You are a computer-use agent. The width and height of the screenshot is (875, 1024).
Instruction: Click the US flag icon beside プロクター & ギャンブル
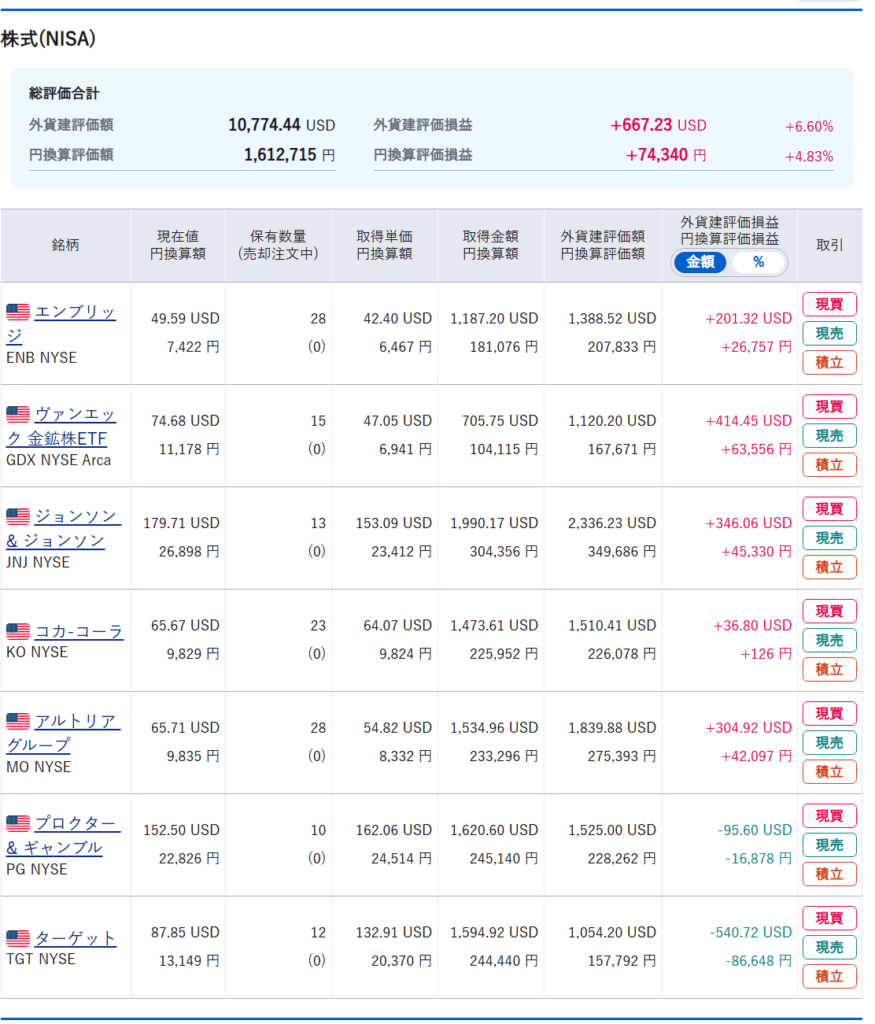coord(18,824)
